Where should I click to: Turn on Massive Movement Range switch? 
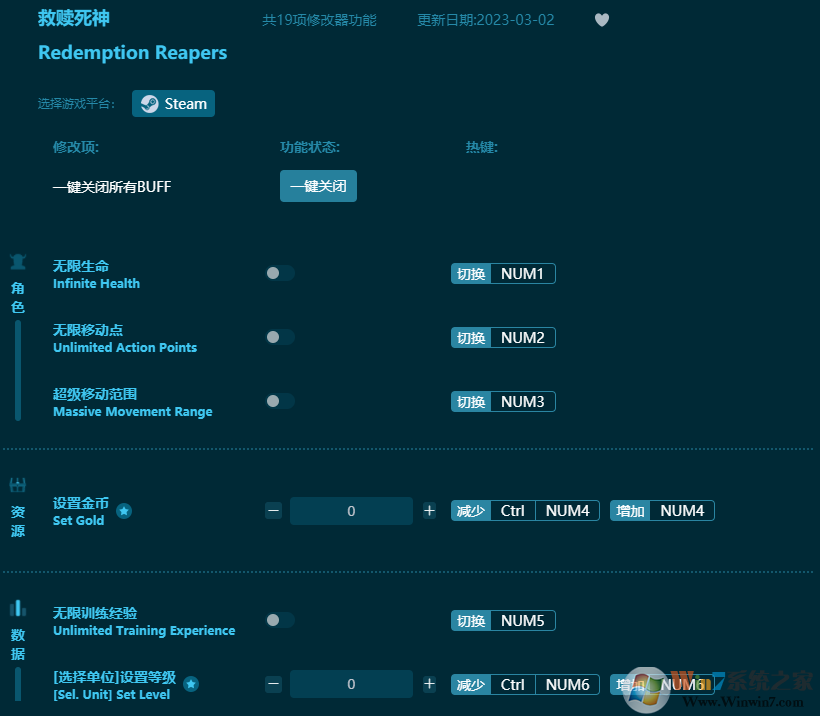[x=280, y=401]
